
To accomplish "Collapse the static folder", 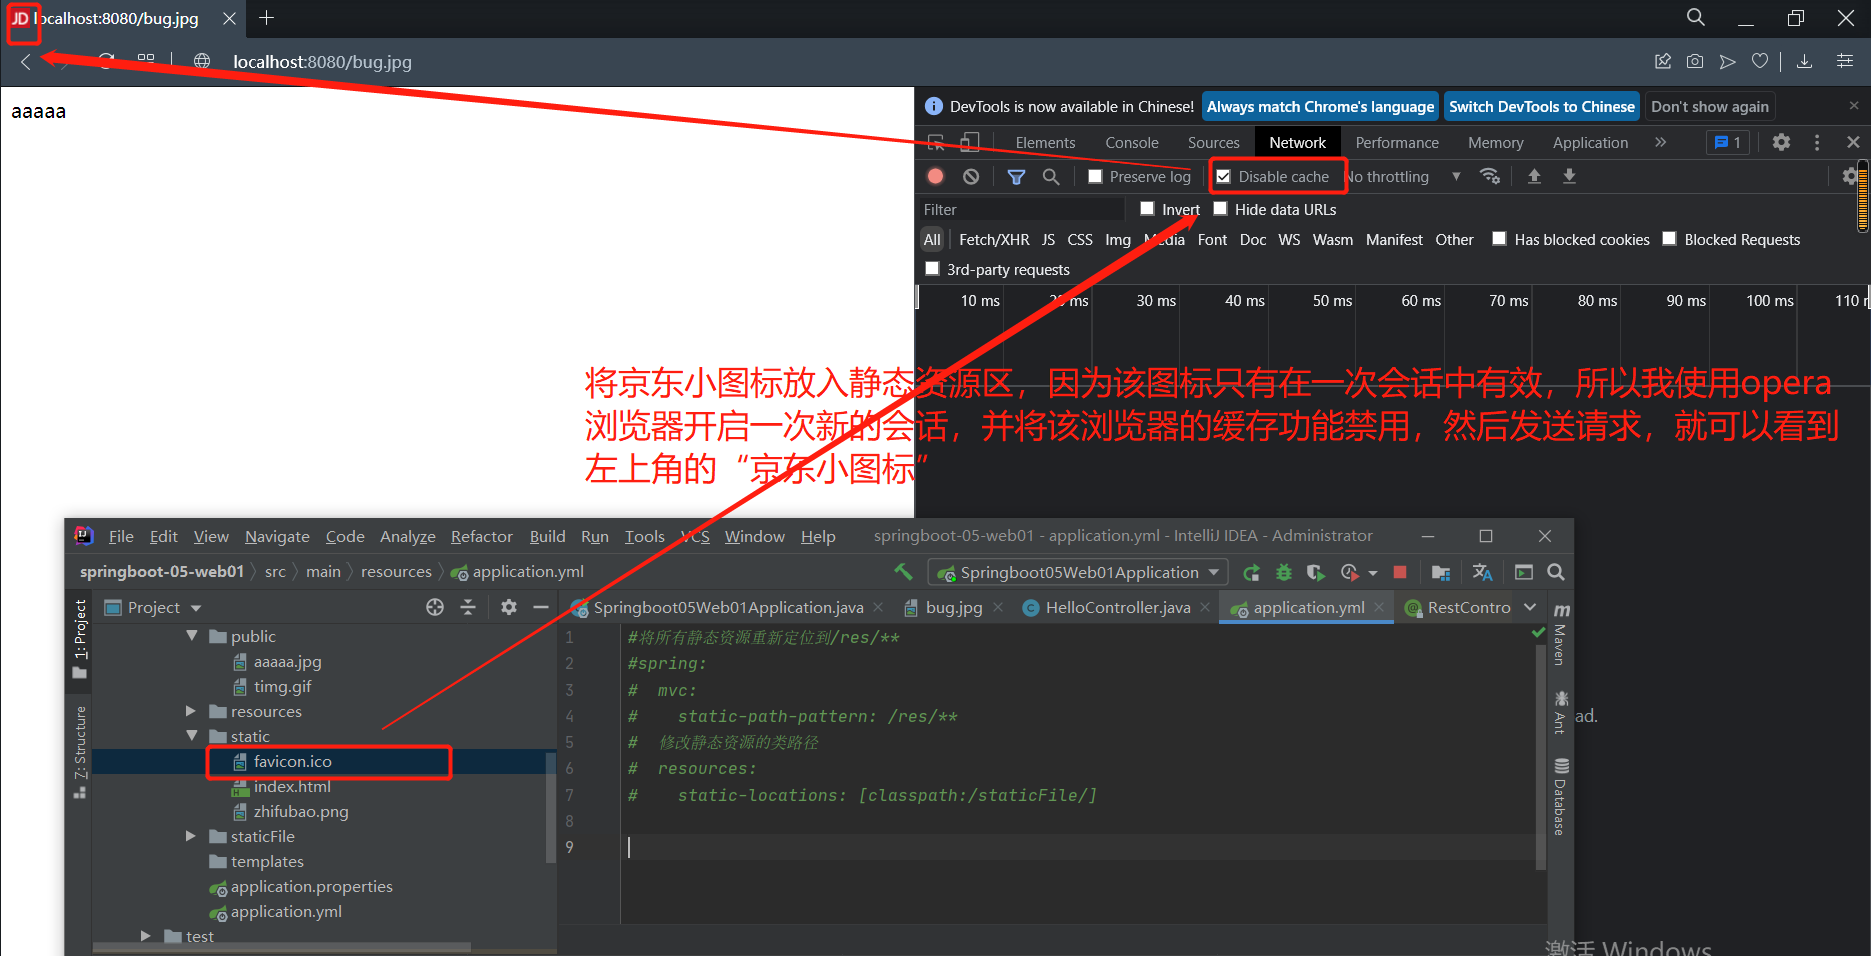I will click(192, 736).
